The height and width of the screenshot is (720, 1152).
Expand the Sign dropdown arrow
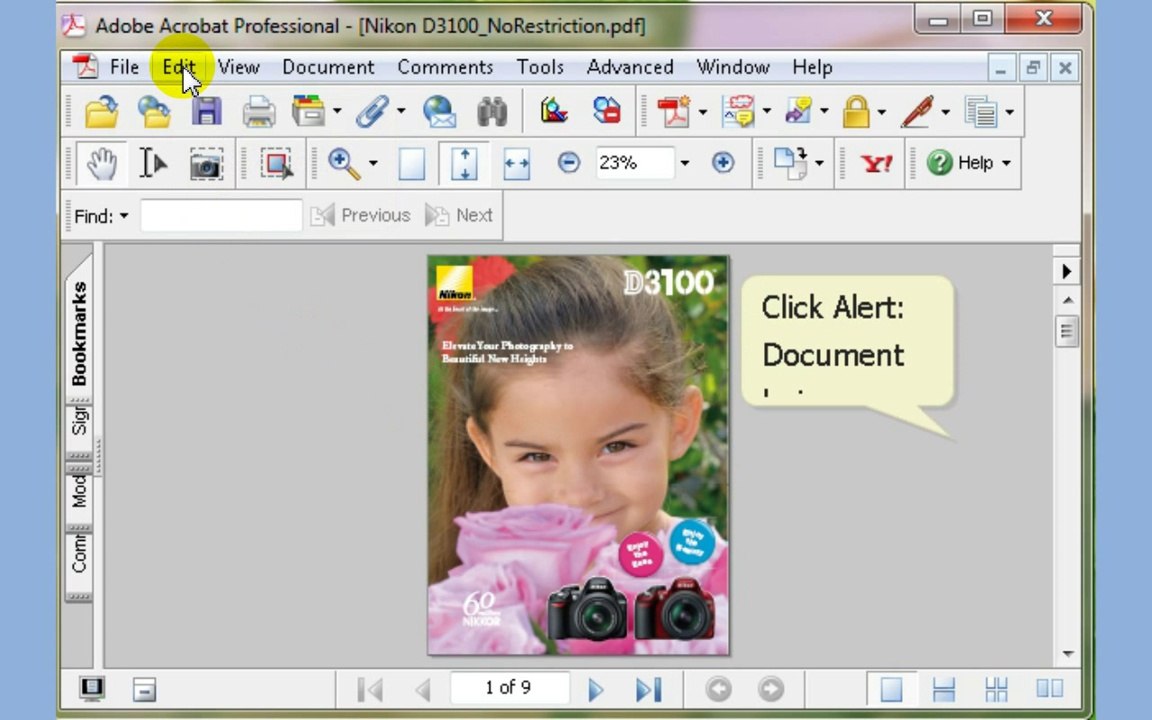point(945,112)
